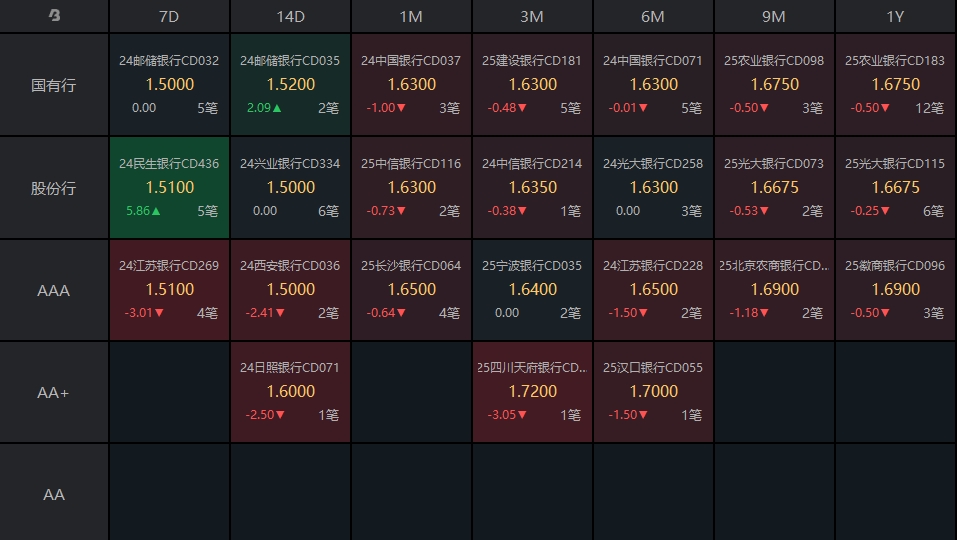Open the 24西安银行CD036 cell

tap(291, 290)
